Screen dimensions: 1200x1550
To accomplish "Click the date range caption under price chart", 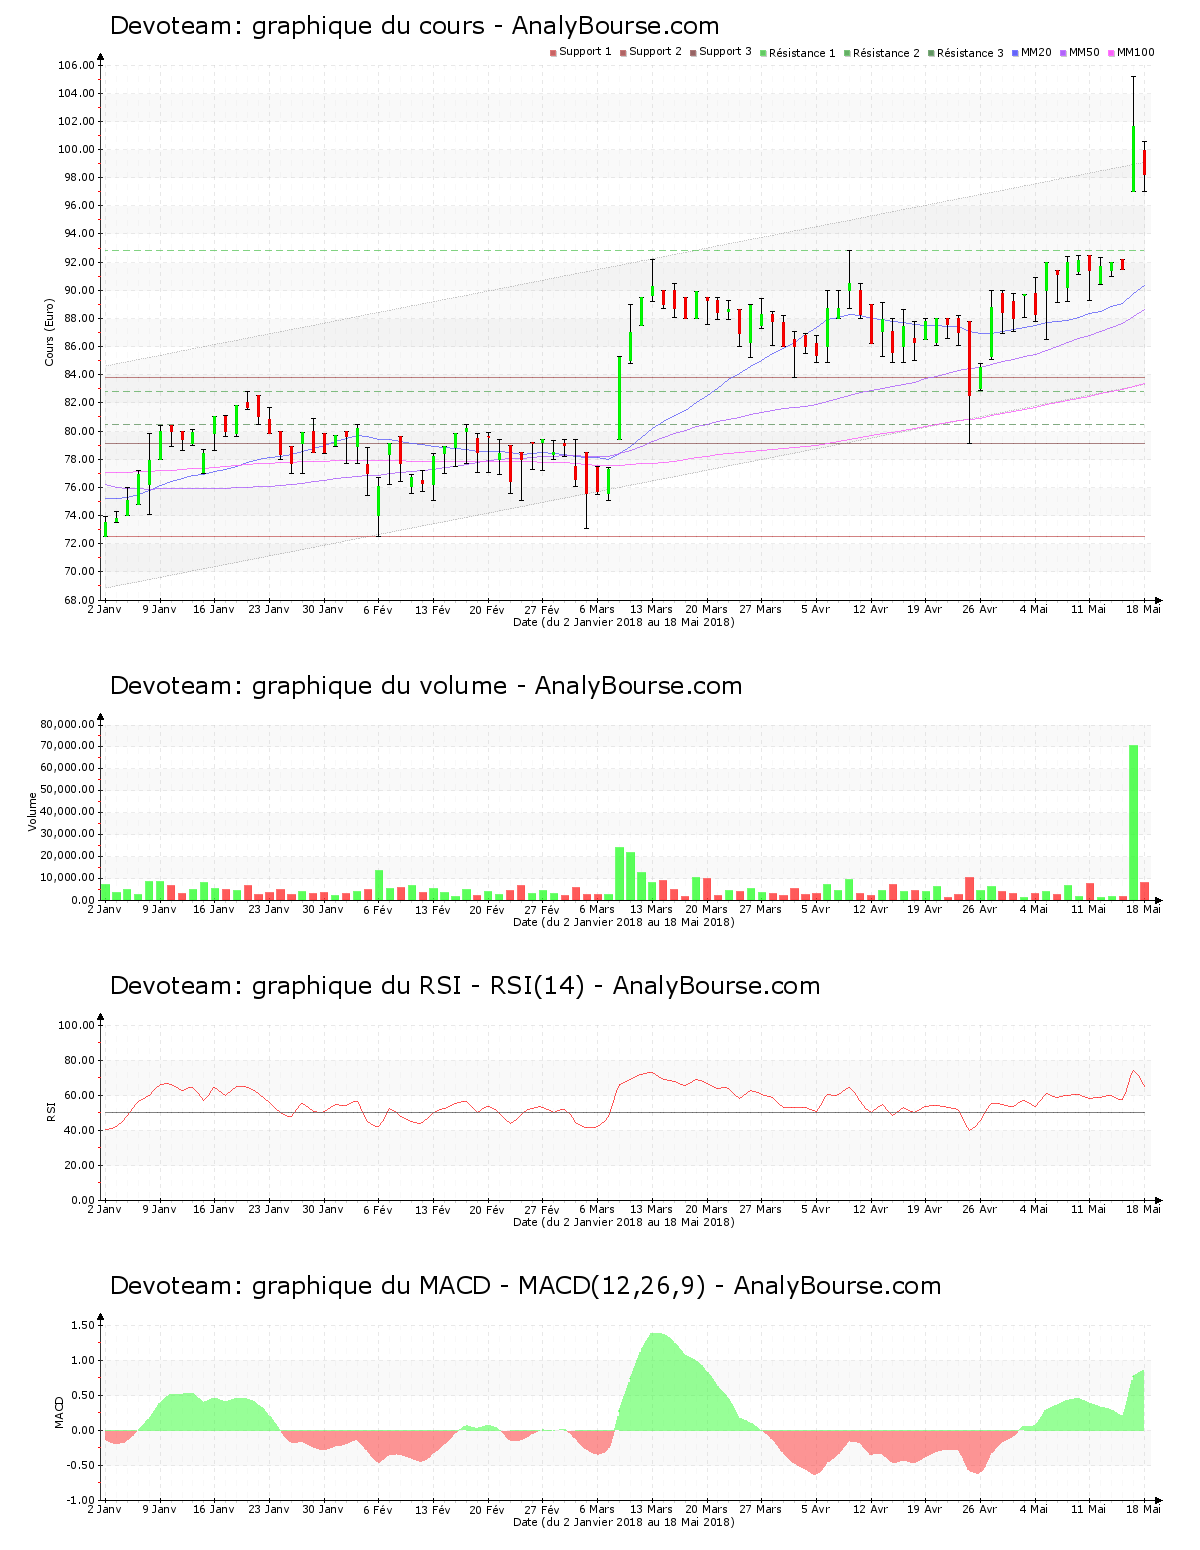I will coord(623,622).
